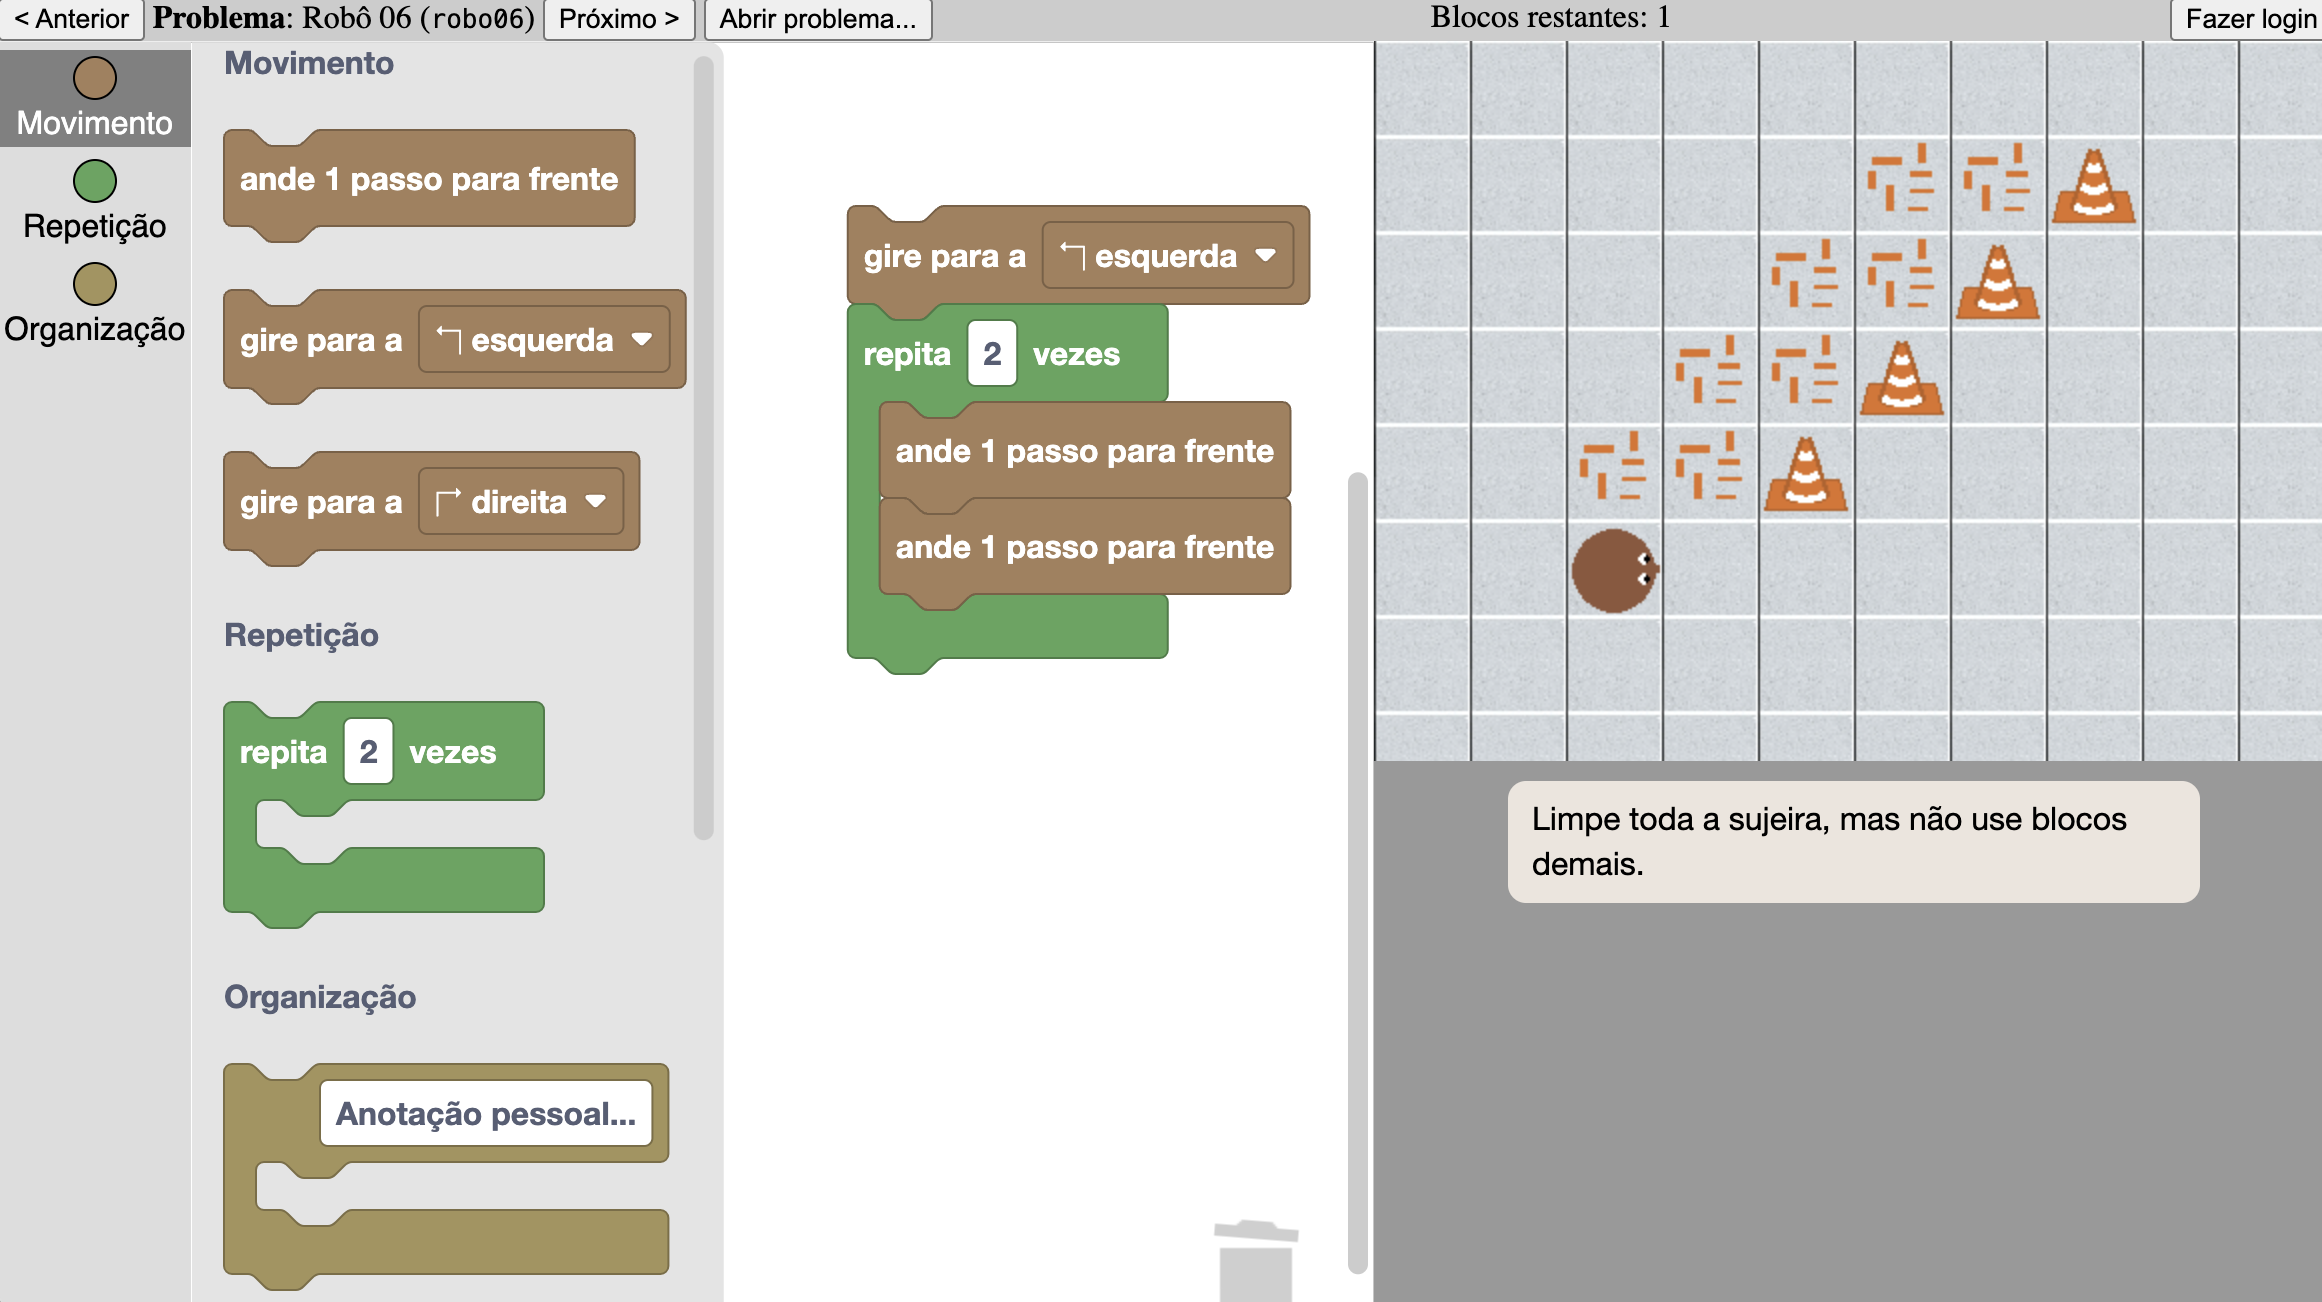2322x1302 pixels.
Task: Click the Repetição heading in block palette
Action: 301,635
